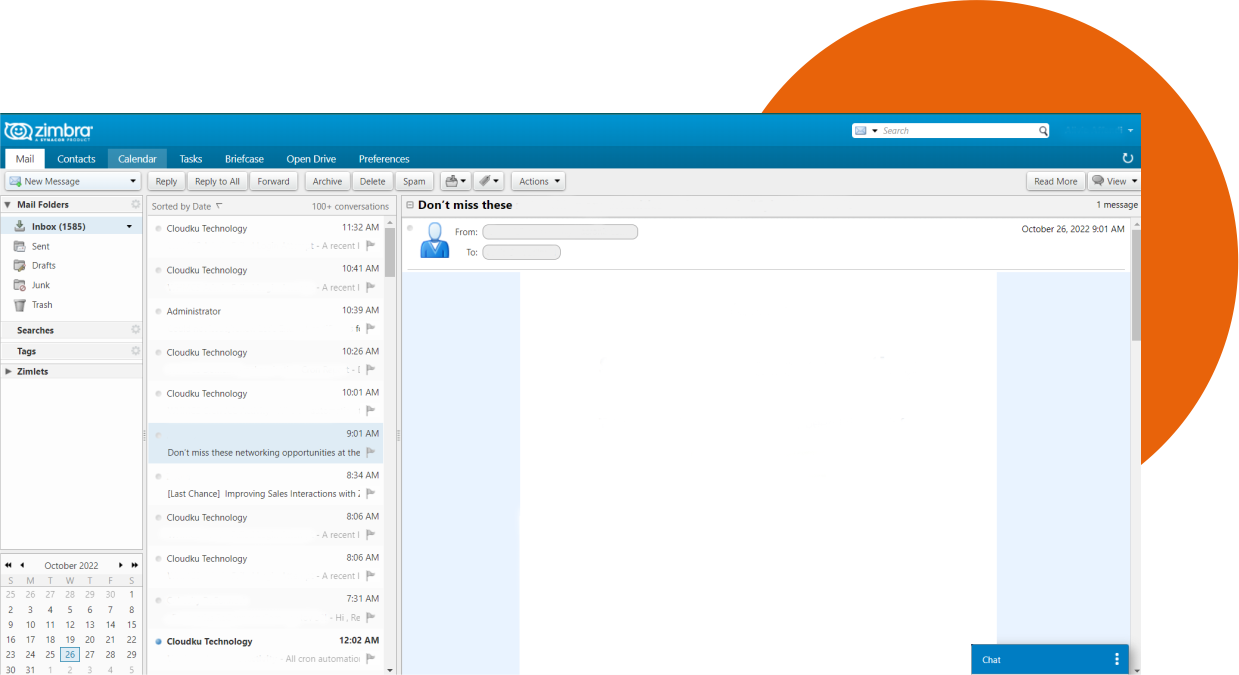This screenshot has width=1239, height=675.
Task: Open Chat panel options with three dots
Action: [x=1117, y=659]
